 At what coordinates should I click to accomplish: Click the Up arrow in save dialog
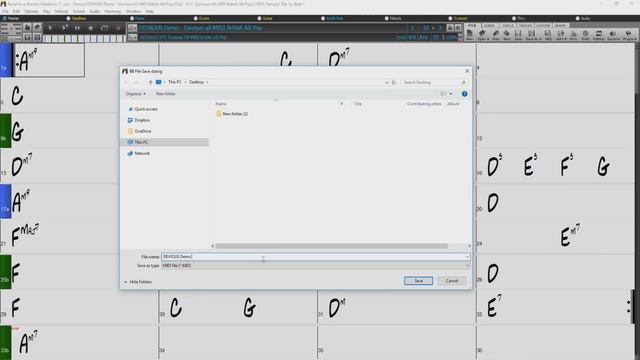(x=150, y=82)
